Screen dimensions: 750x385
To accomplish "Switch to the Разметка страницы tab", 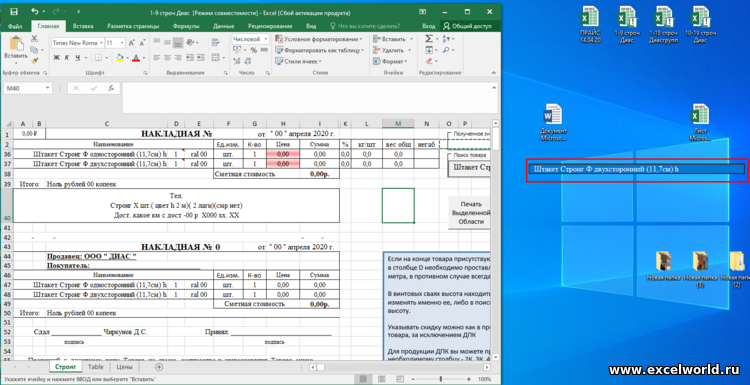I will tap(133, 27).
